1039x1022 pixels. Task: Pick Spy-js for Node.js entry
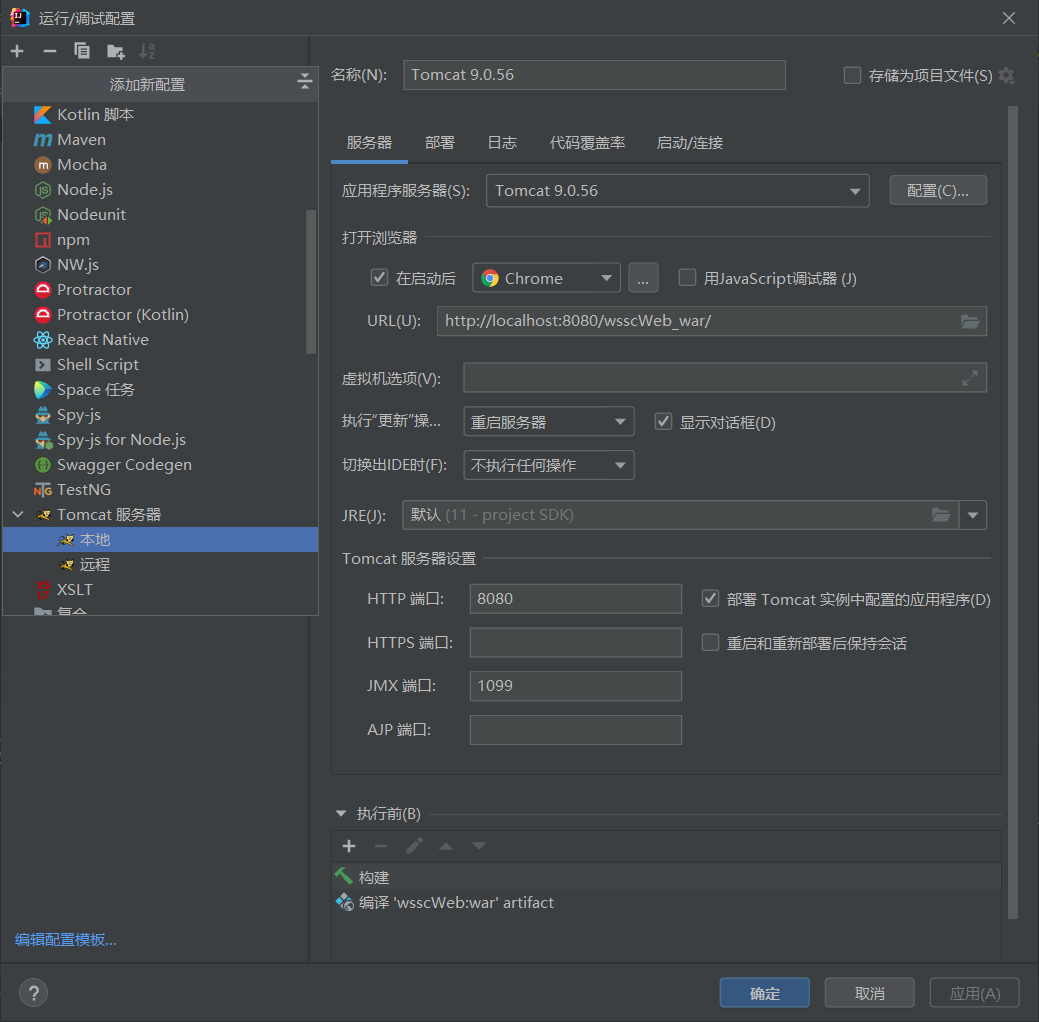click(160, 439)
